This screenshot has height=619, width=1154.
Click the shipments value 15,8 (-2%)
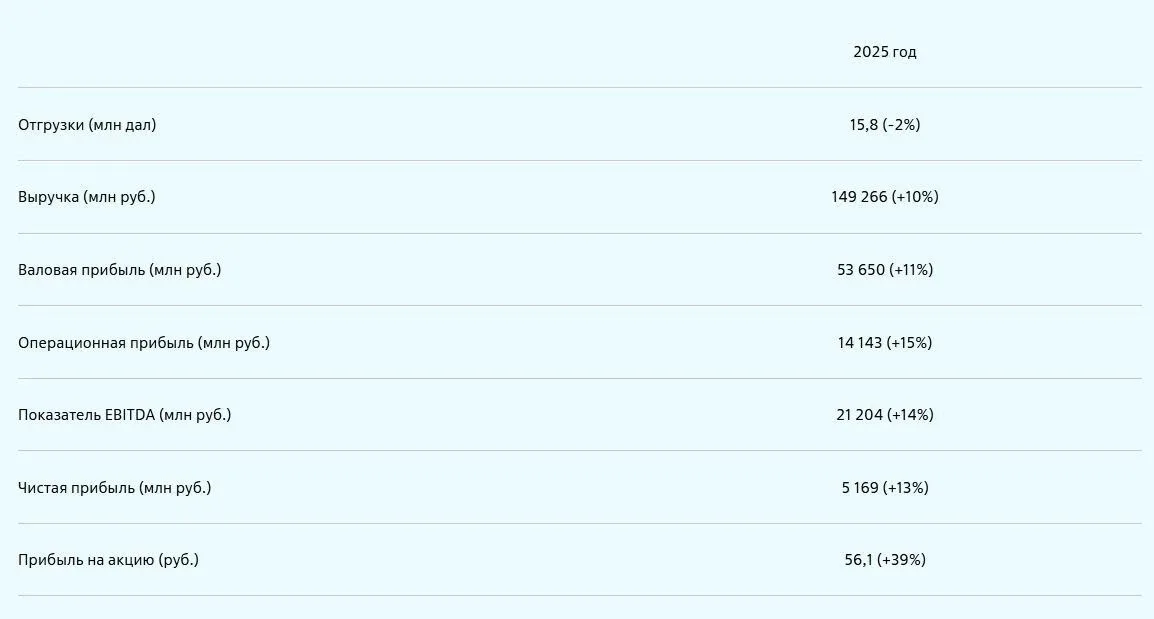pyautogui.click(x=884, y=125)
